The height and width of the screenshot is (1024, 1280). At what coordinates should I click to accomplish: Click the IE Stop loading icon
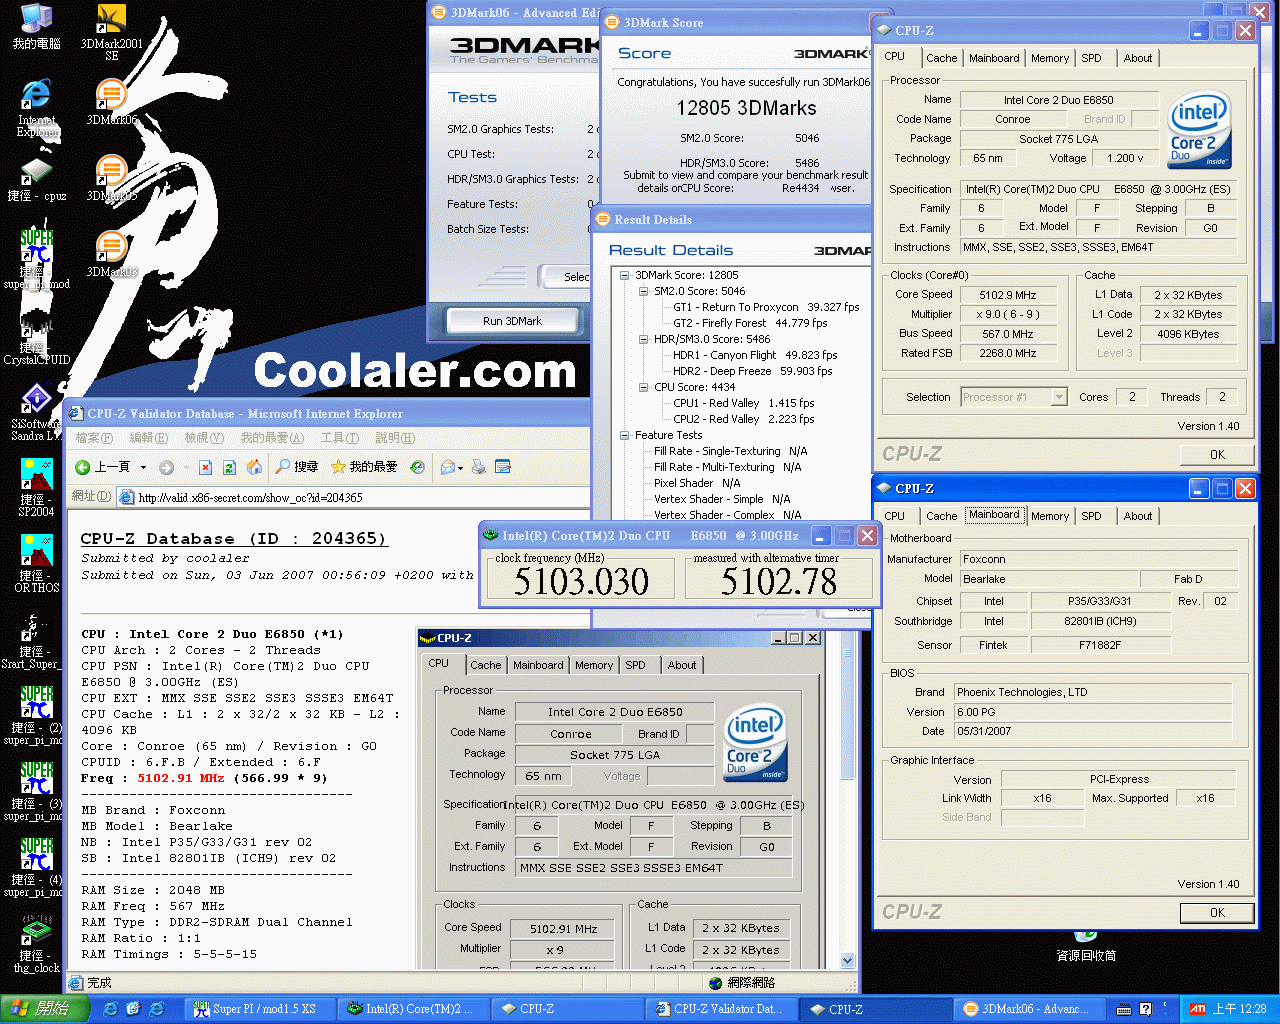pyautogui.click(x=205, y=467)
